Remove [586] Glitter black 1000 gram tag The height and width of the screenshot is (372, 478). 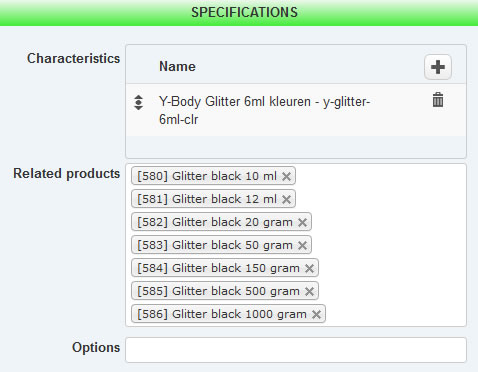tap(316, 314)
